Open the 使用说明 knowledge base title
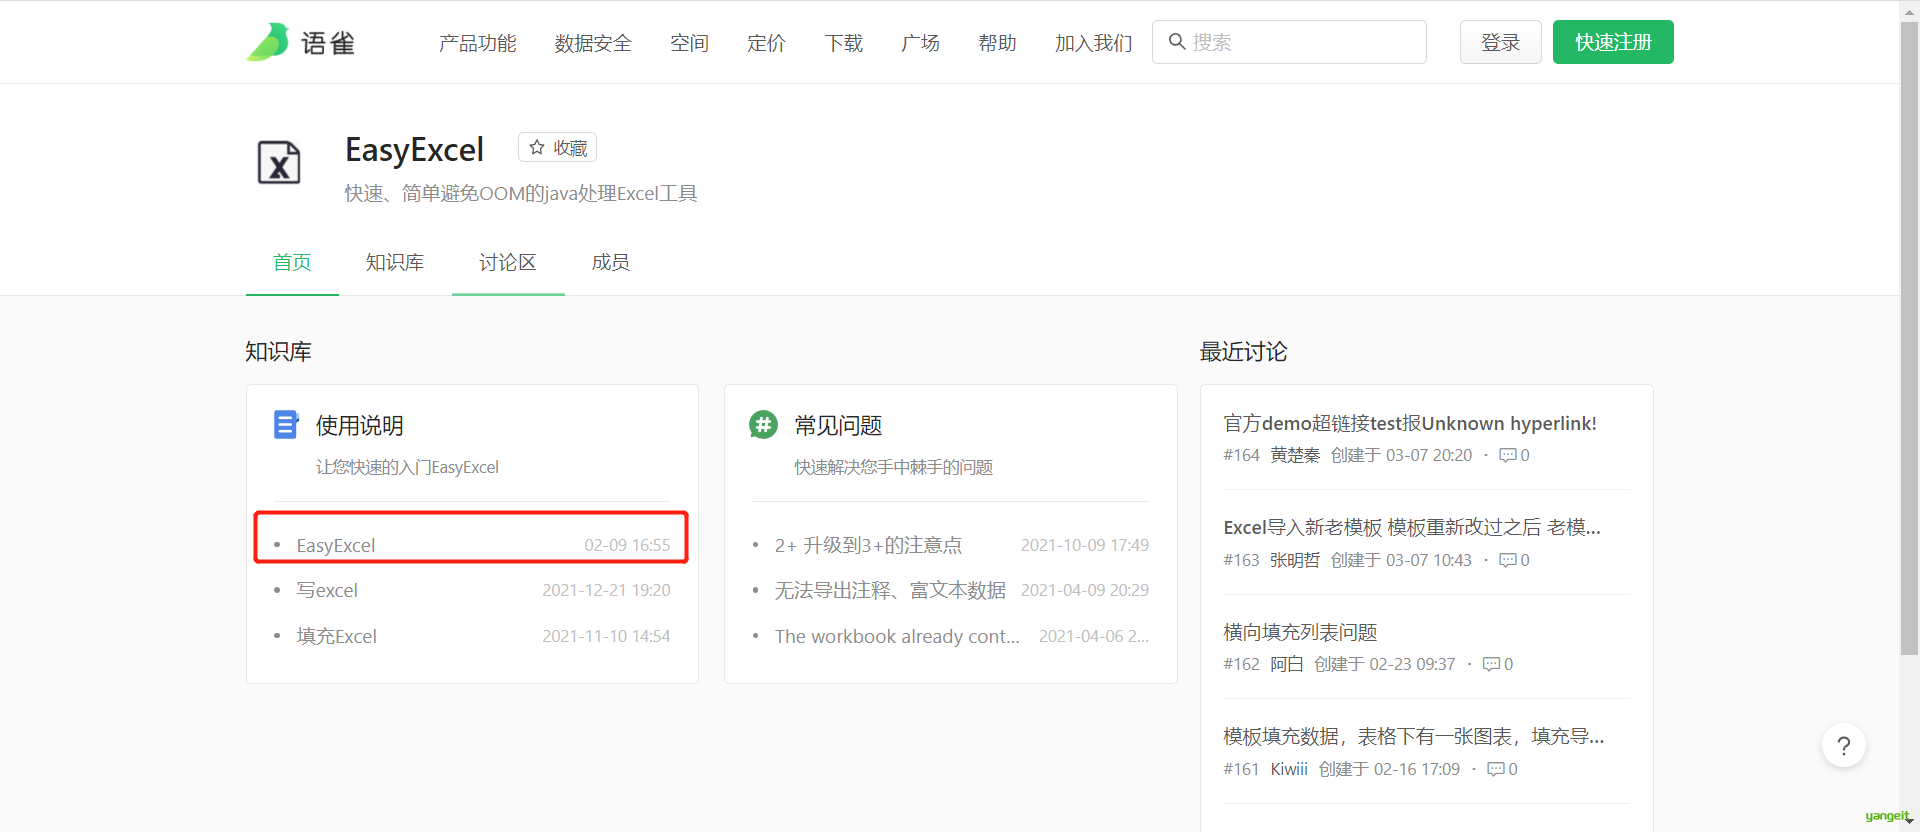The width and height of the screenshot is (1920, 832). click(x=360, y=425)
